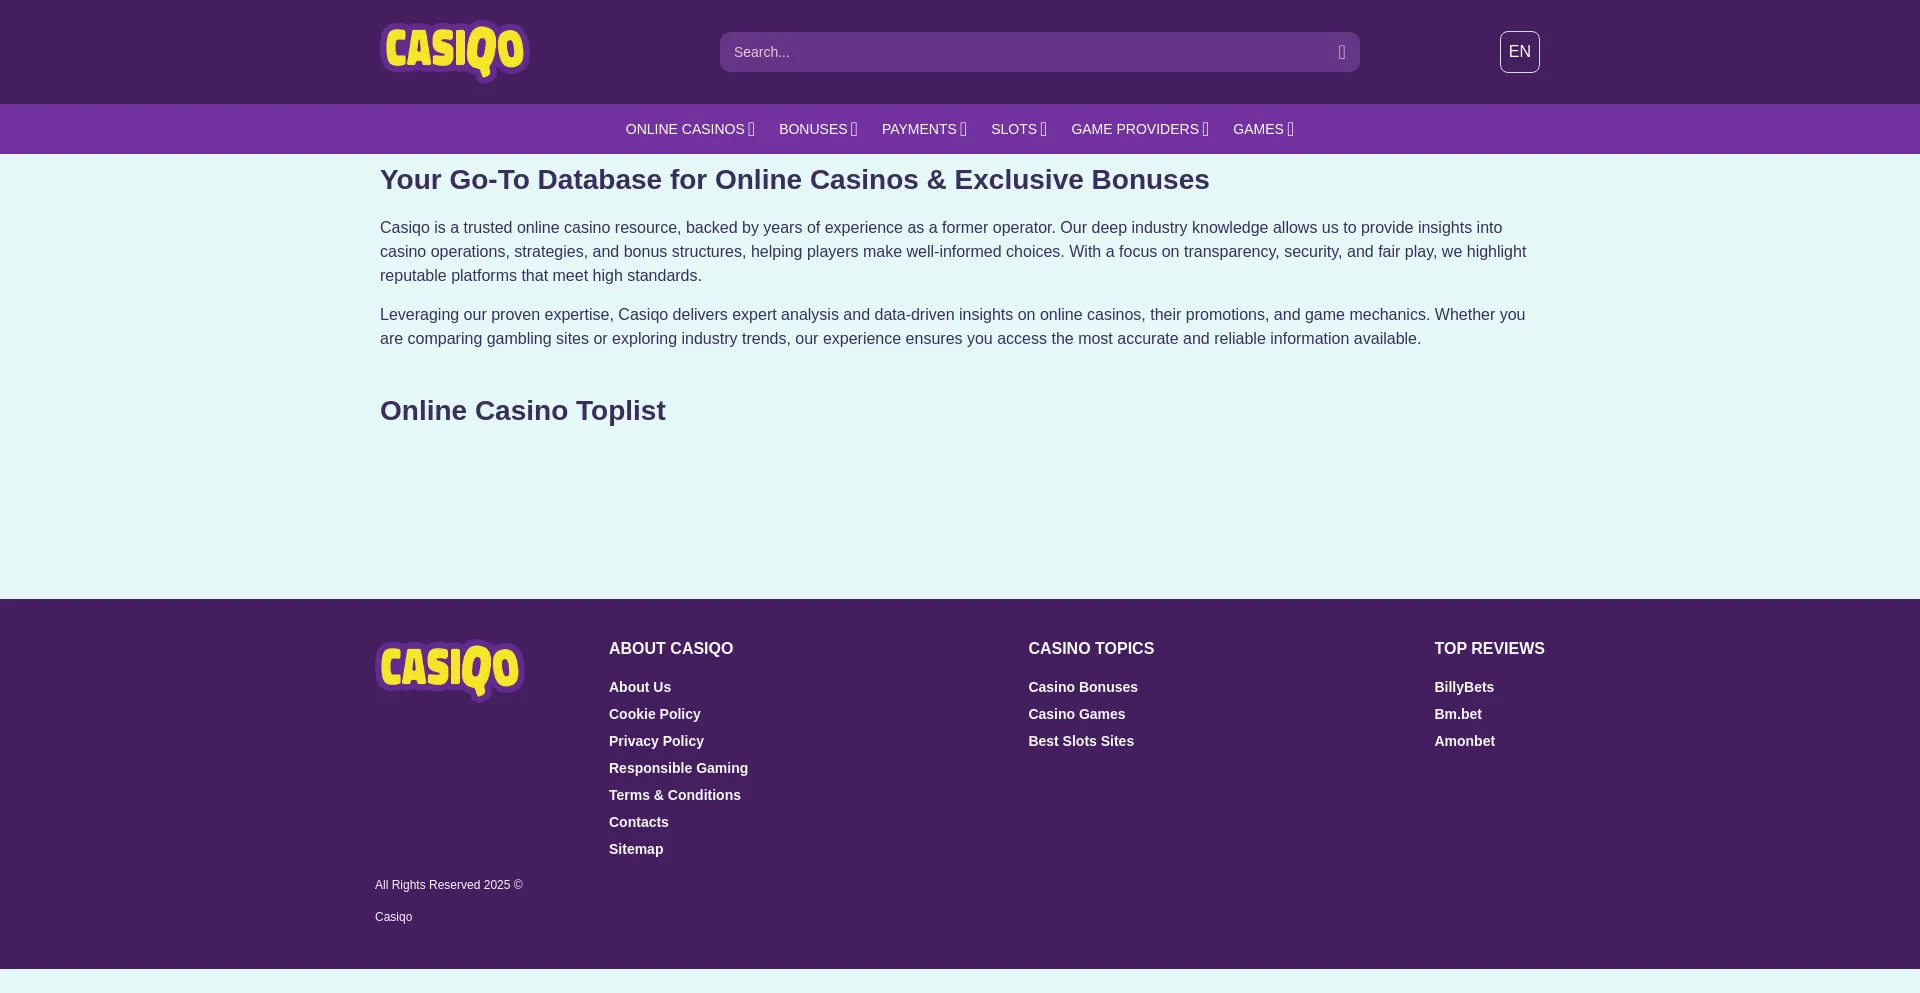This screenshot has height=993, width=1920.
Task: Open the EN language selector
Action: coord(1520,52)
